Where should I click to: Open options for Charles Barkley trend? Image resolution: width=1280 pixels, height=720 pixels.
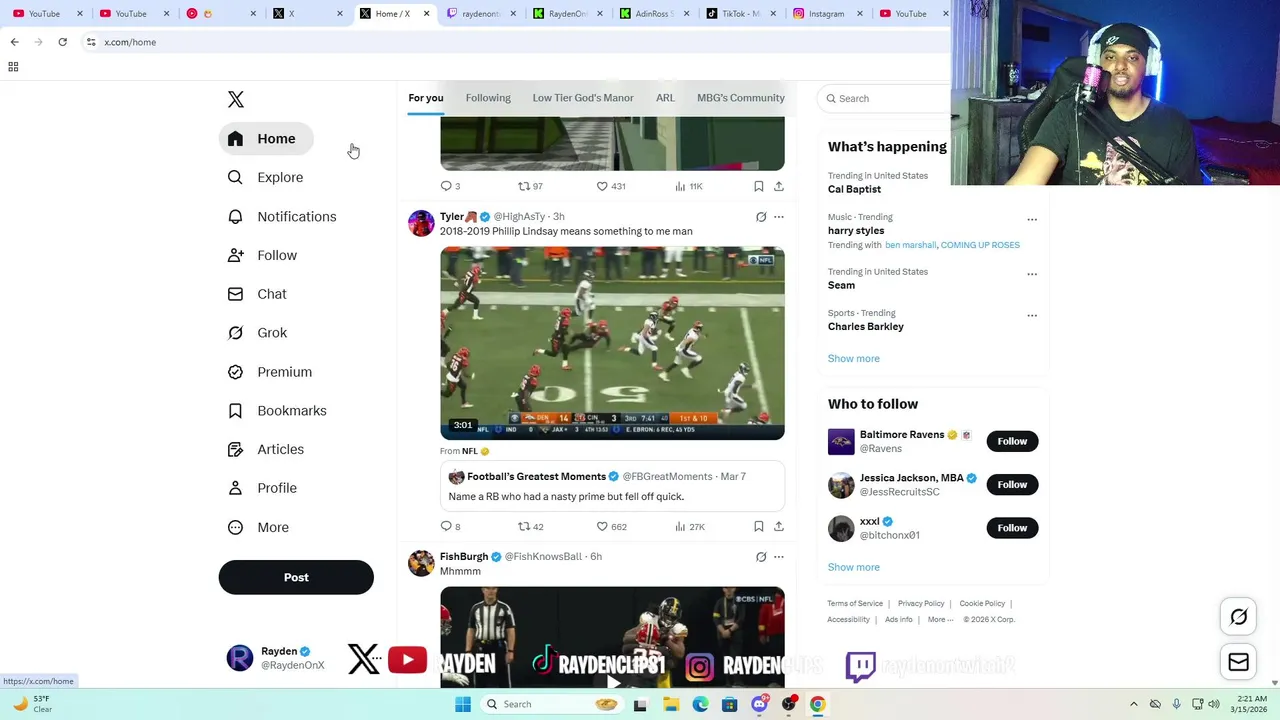[x=1032, y=316]
